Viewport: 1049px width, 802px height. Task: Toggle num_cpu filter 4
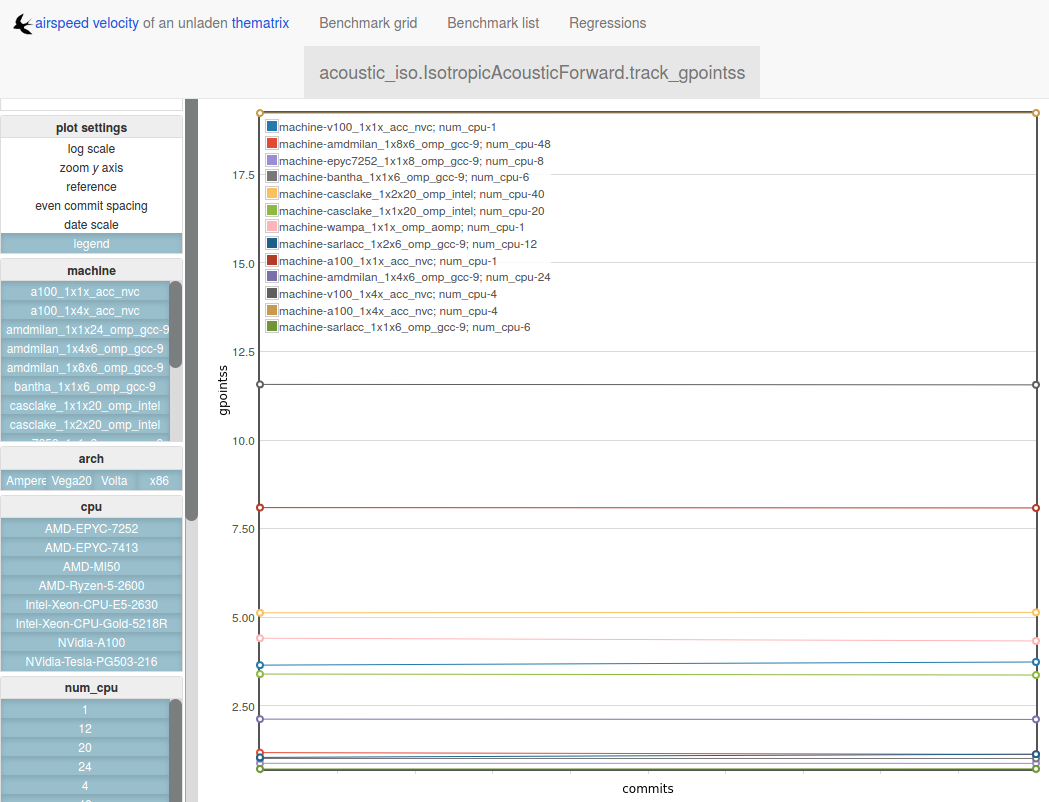coord(85,786)
